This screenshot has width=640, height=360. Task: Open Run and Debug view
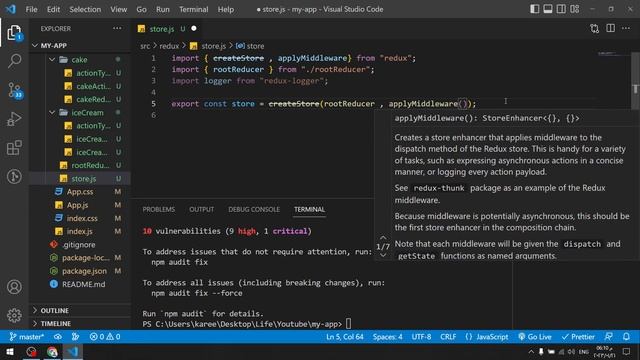pos(14,119)
